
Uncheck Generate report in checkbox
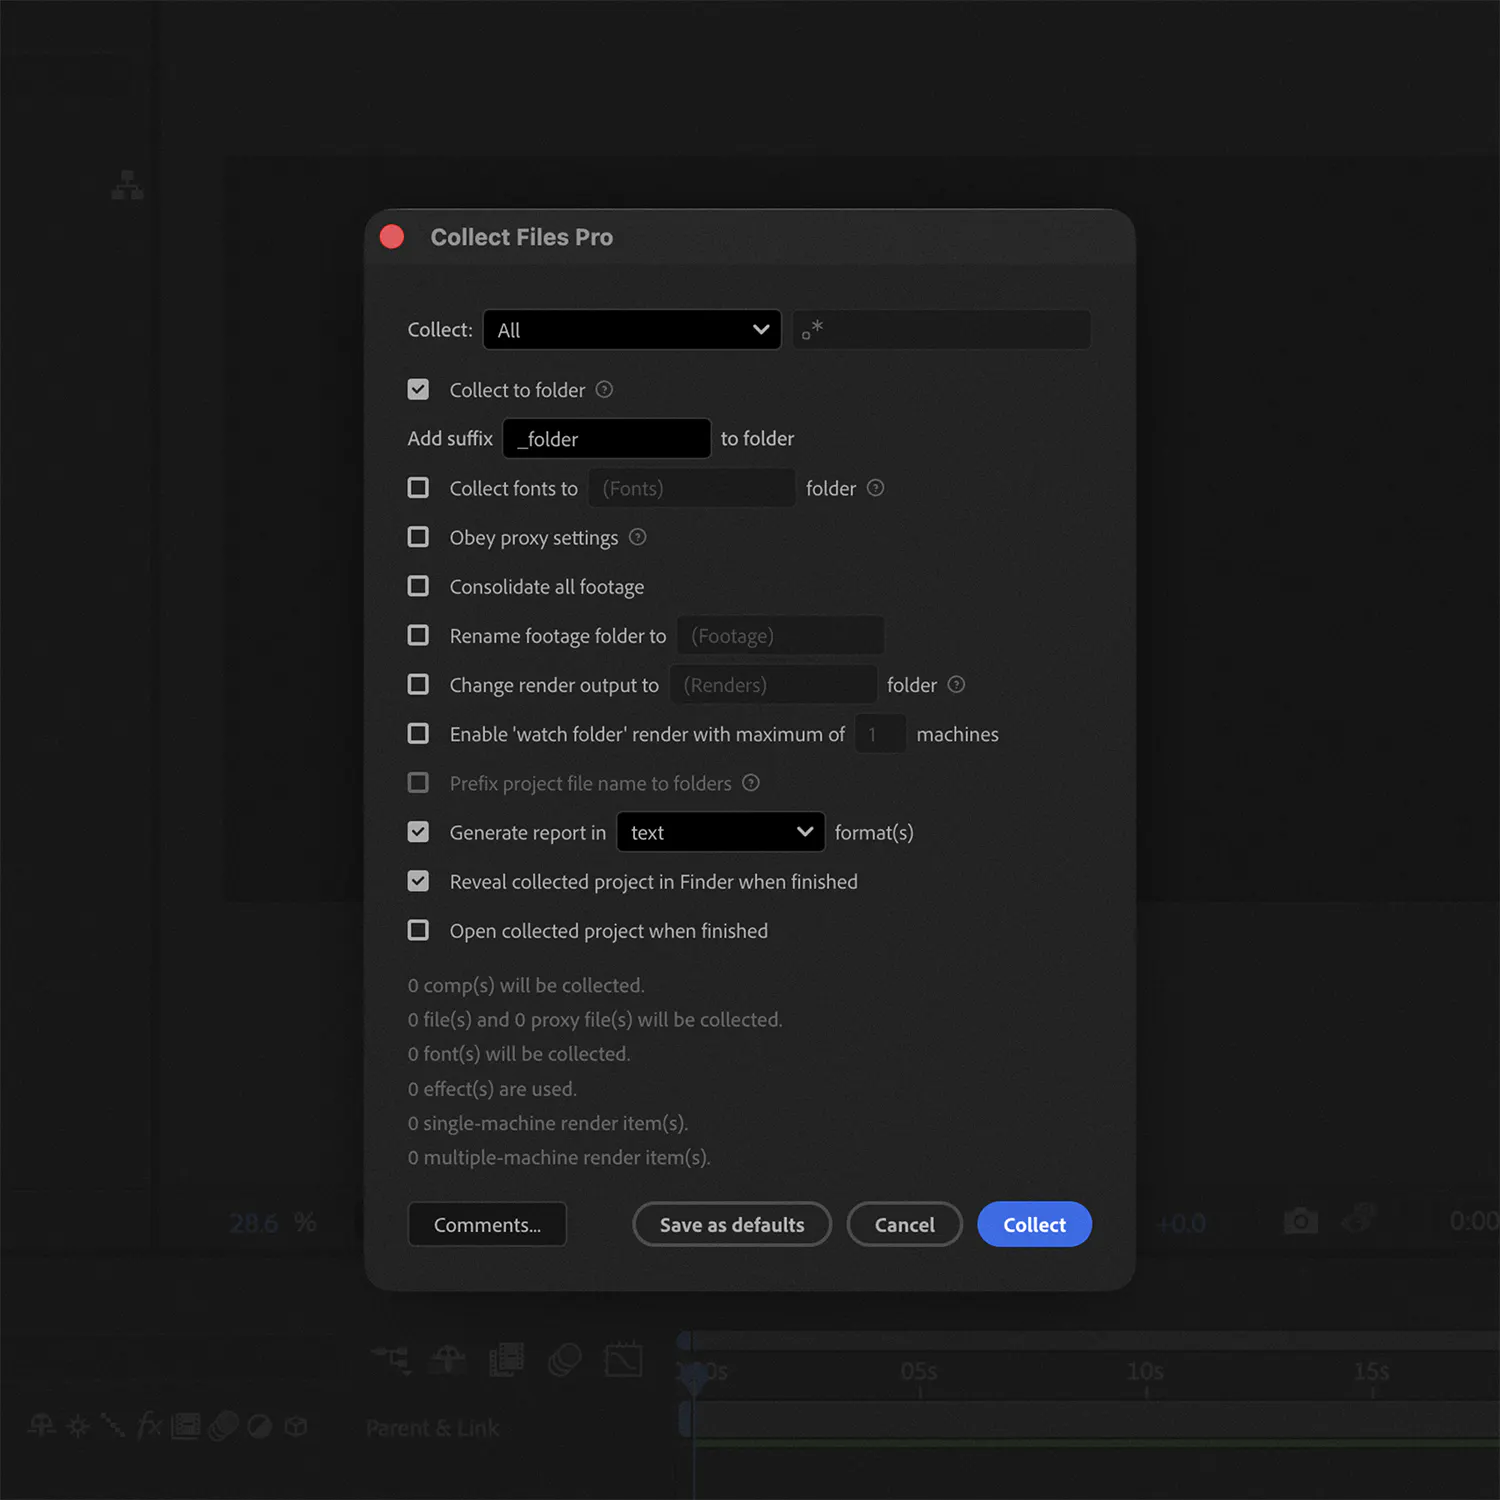pos(418,832)
